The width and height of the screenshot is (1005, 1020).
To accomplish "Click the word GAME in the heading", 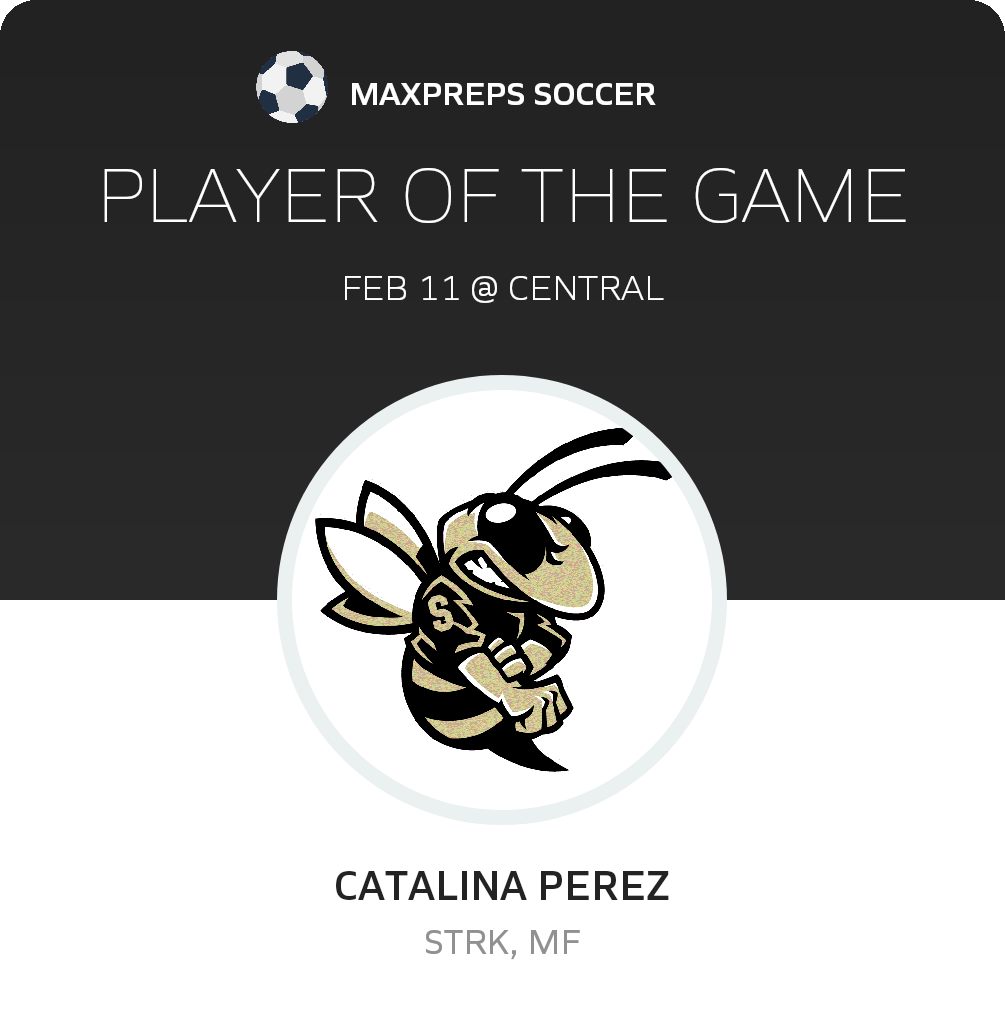I will 800,196.
